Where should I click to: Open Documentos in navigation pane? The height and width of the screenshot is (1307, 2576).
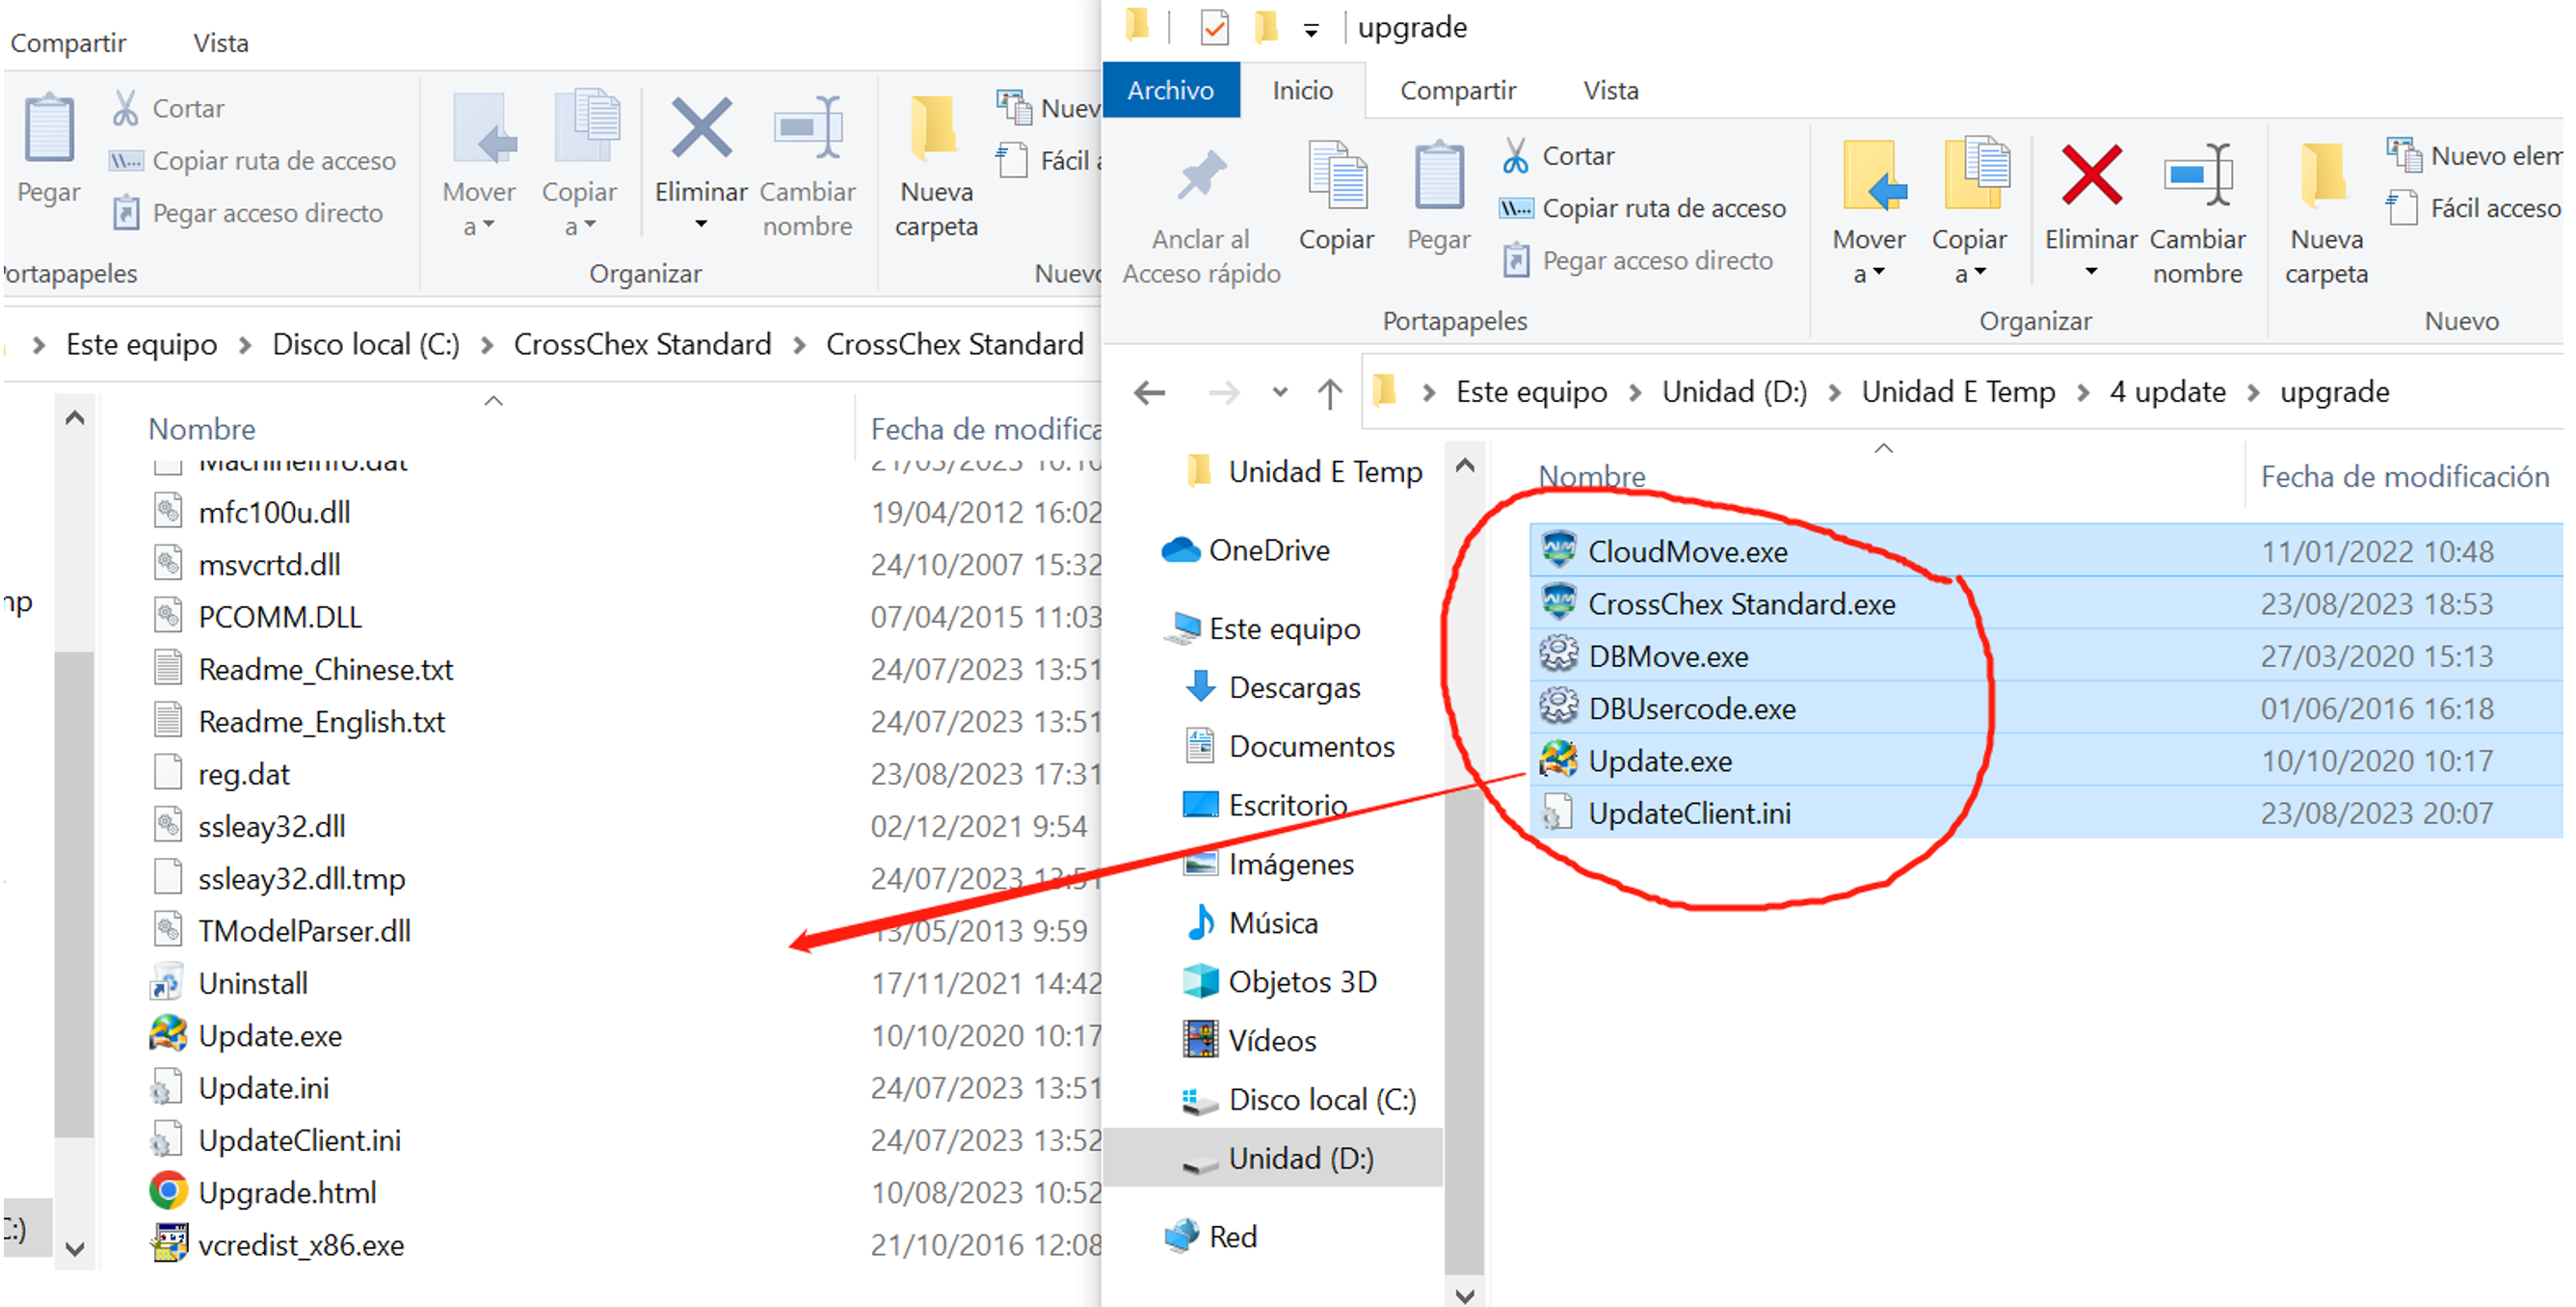(1290, 747)
